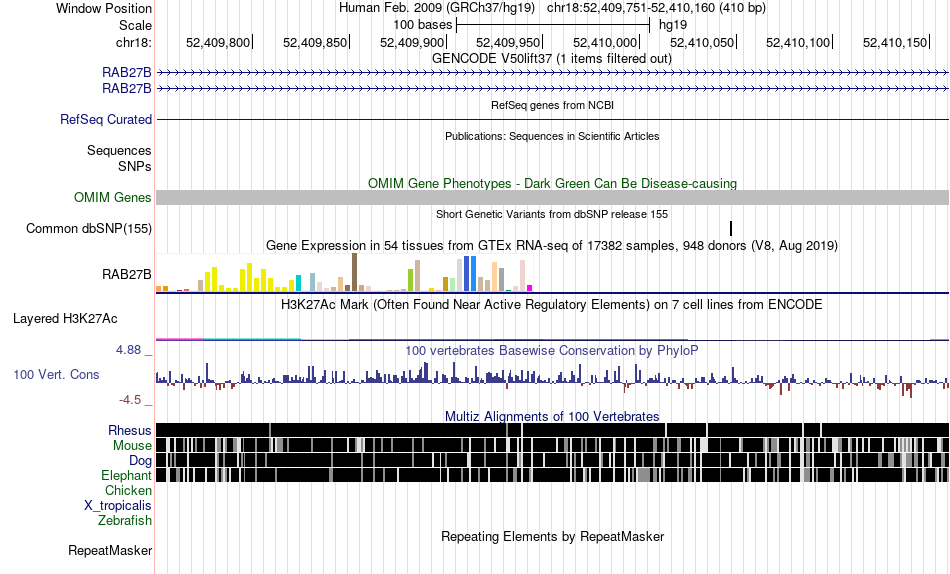Image resolution: width=950 pixels, height=574 pixels.
Task: Click the 52,409,800 ruler position
Action: coord(218,42)
